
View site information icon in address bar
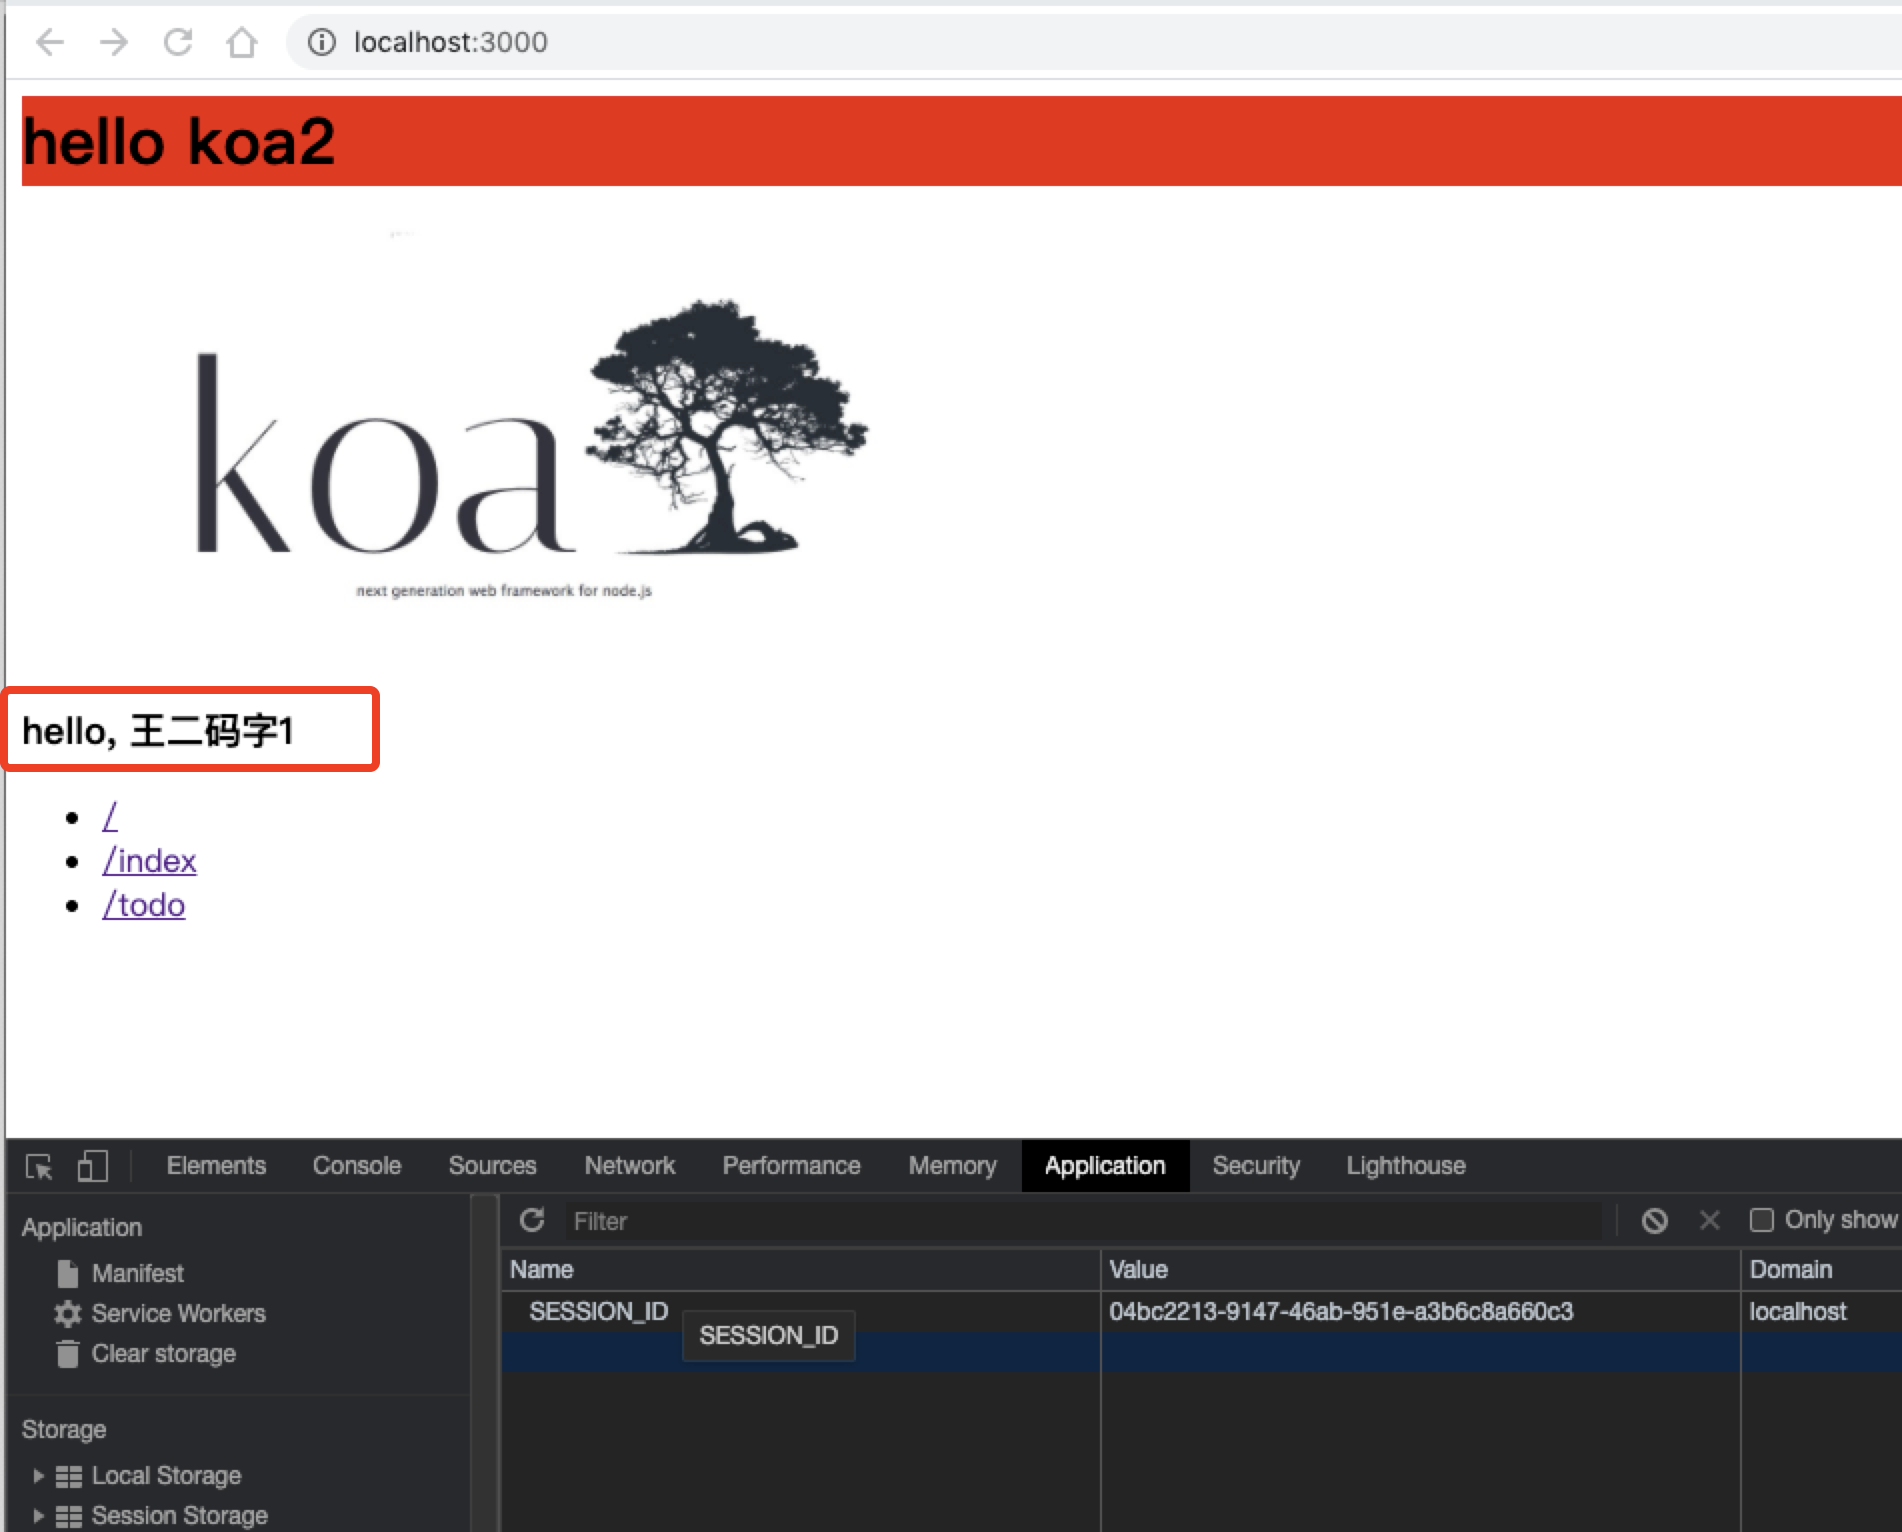tap(321, 42)
